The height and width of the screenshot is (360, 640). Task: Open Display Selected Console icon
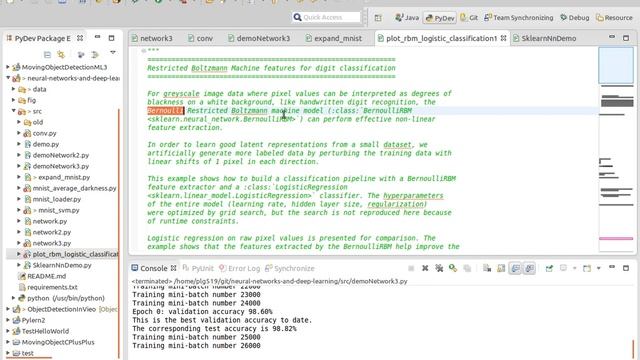563,268
